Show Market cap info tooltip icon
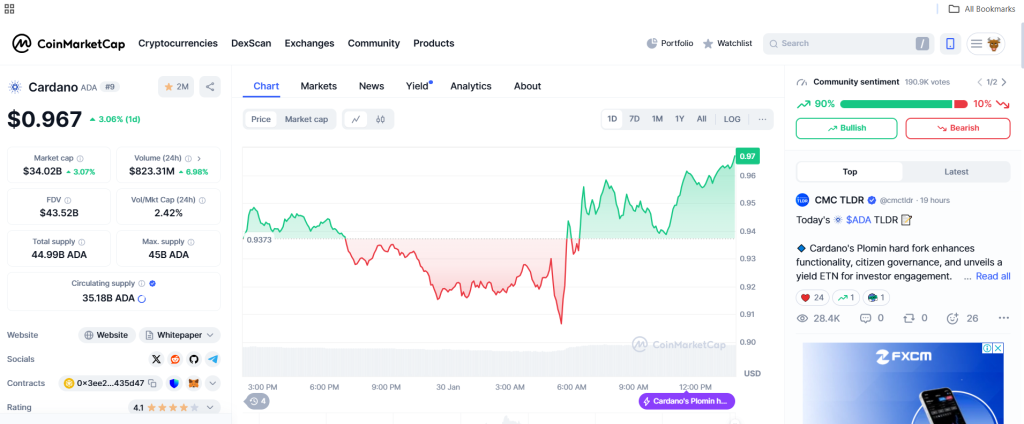This screenshot has width=1024, height=424. [x=80, y=158]
